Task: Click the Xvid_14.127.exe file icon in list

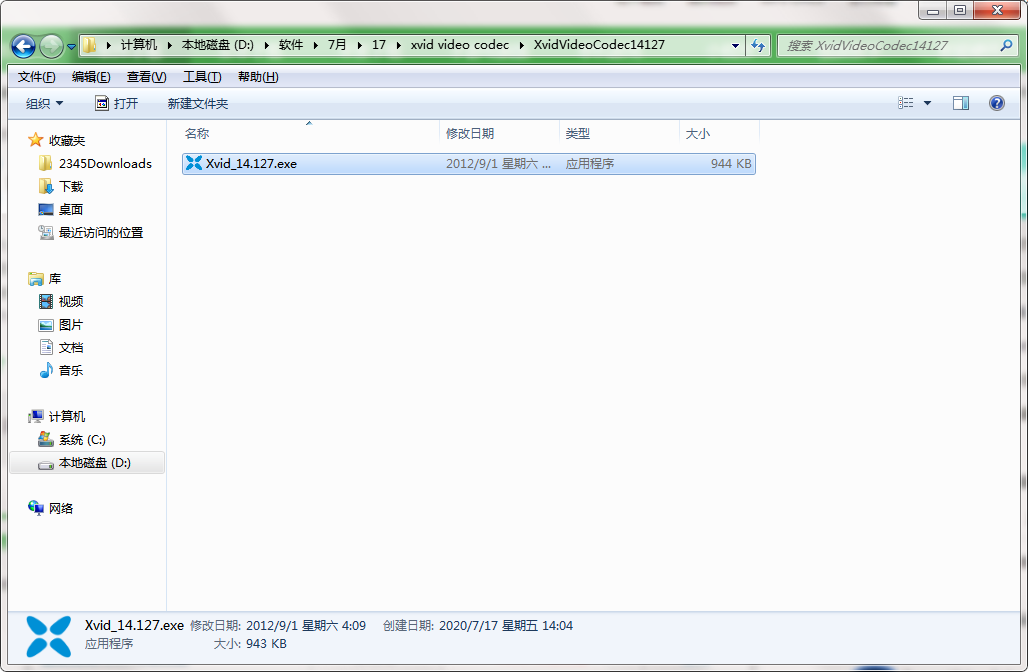Action: click(x=193, y=163)
